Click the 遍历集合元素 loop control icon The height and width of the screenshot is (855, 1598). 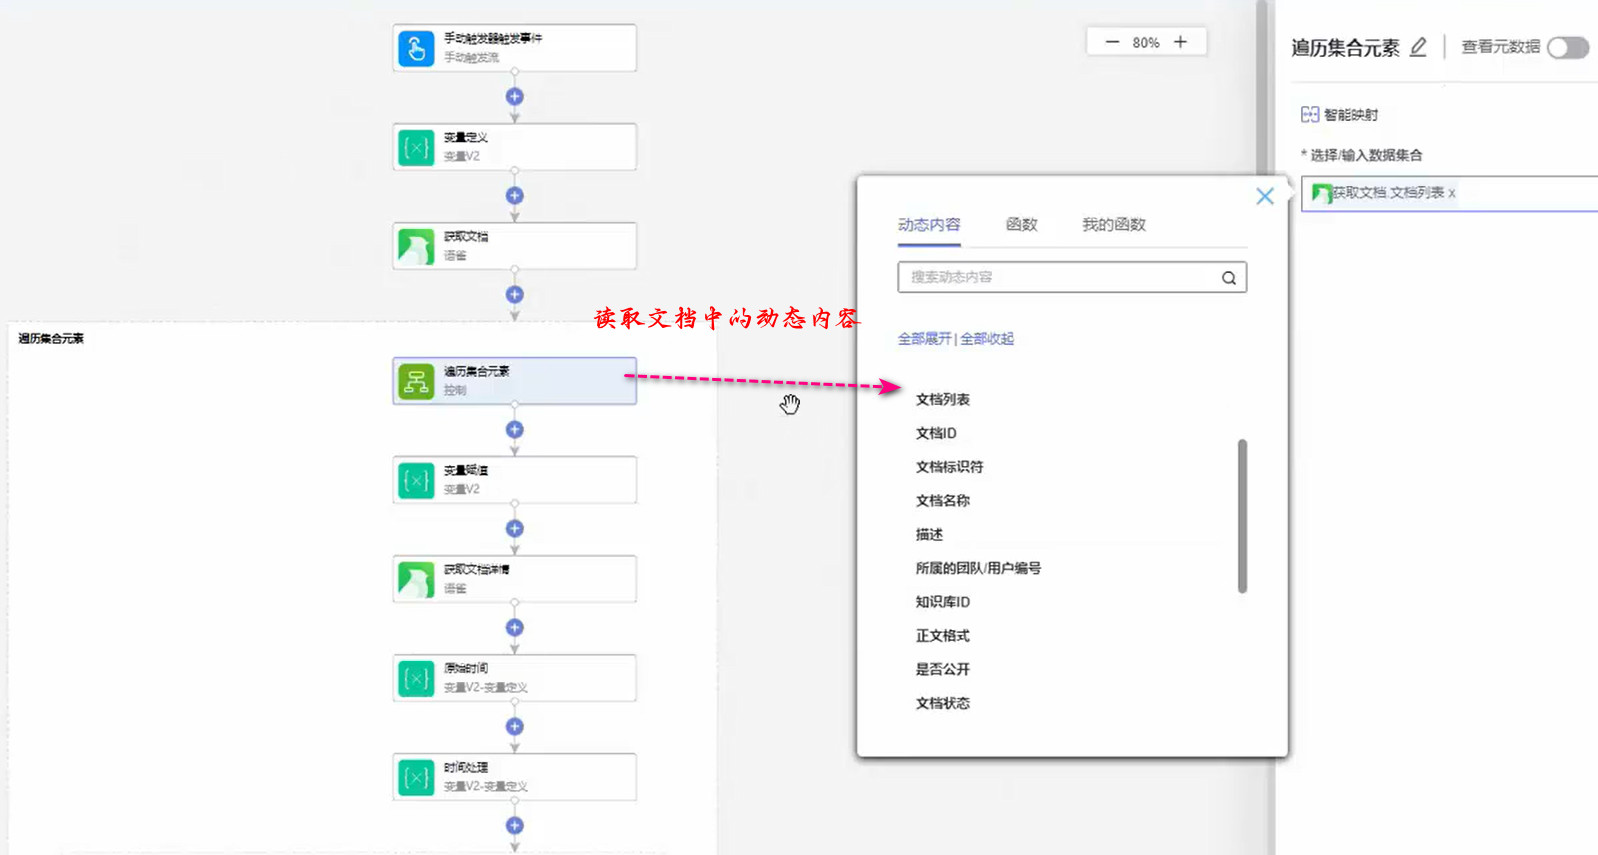coord(416,381)
